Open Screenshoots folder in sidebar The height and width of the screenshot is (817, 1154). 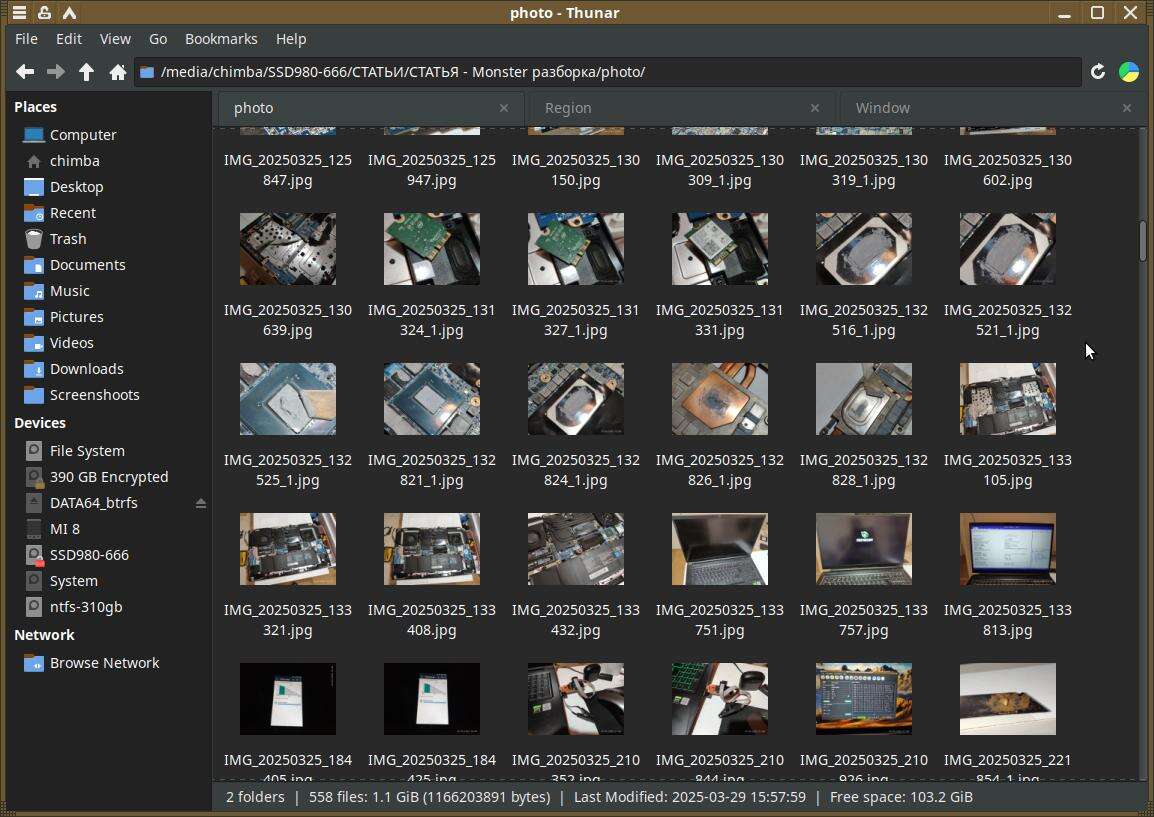pyautogui.click(x=94, y=395)
